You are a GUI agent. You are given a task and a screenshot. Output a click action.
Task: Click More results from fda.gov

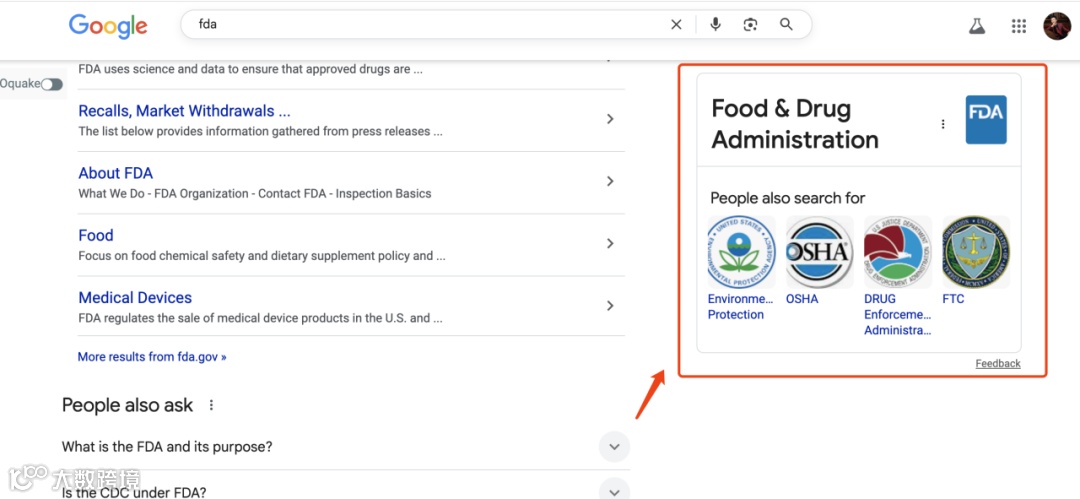coord(152,357)
